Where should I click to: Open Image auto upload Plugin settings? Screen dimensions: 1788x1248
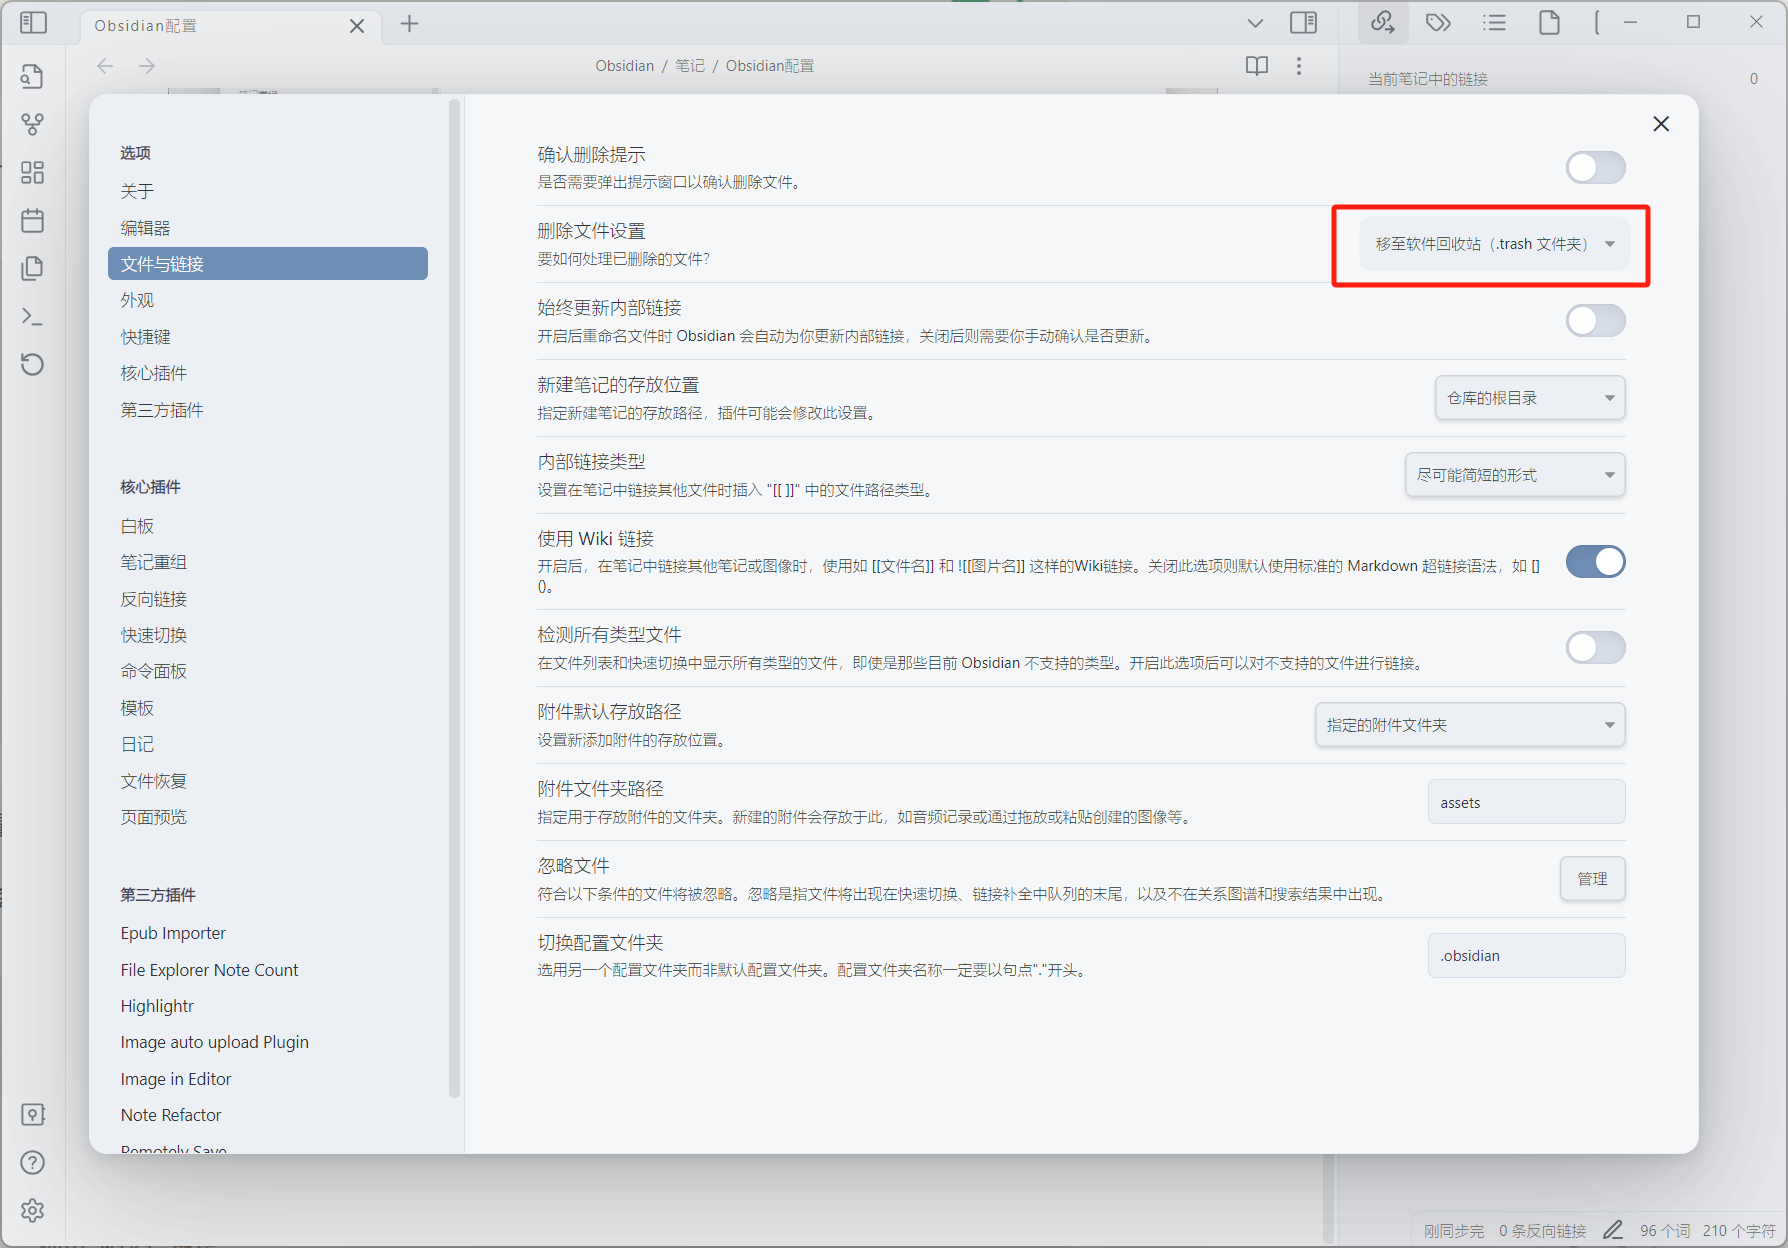[x=268, y=1042]
